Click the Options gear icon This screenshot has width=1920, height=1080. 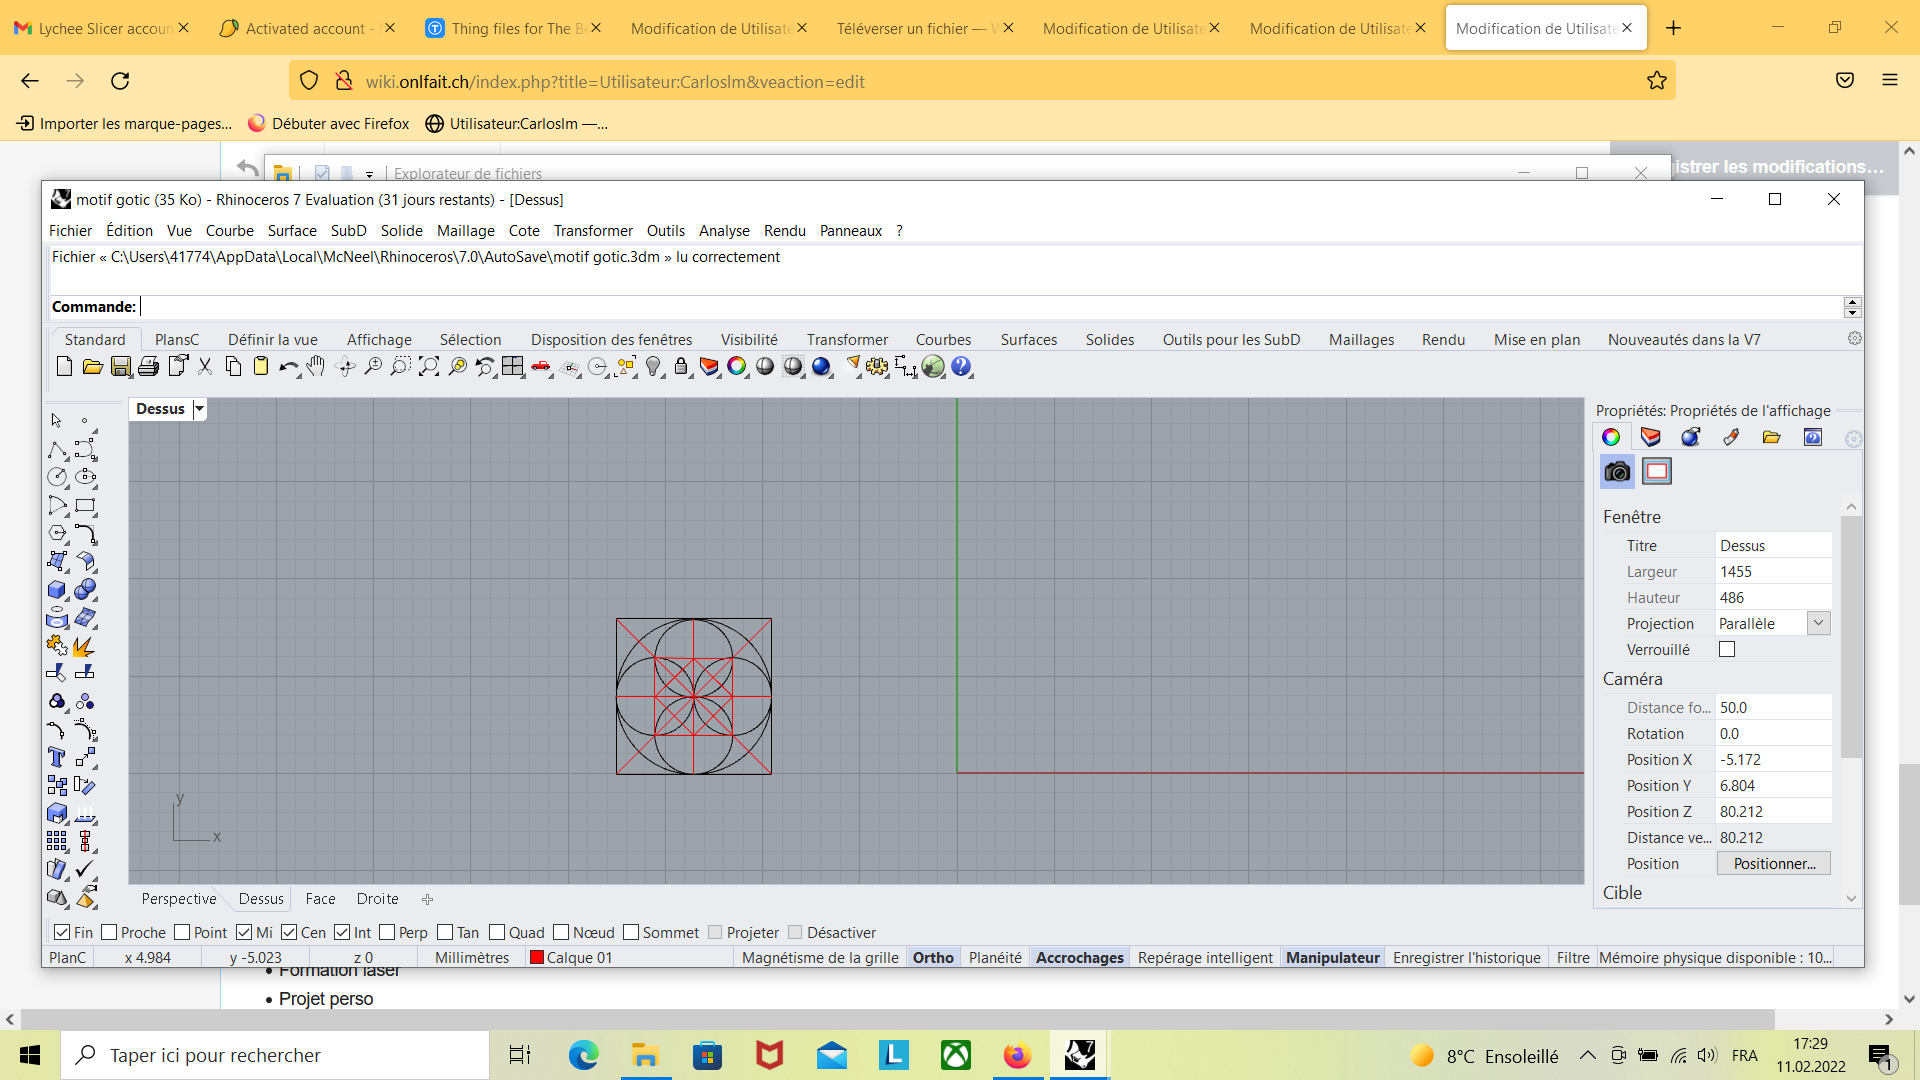(877, 367)
